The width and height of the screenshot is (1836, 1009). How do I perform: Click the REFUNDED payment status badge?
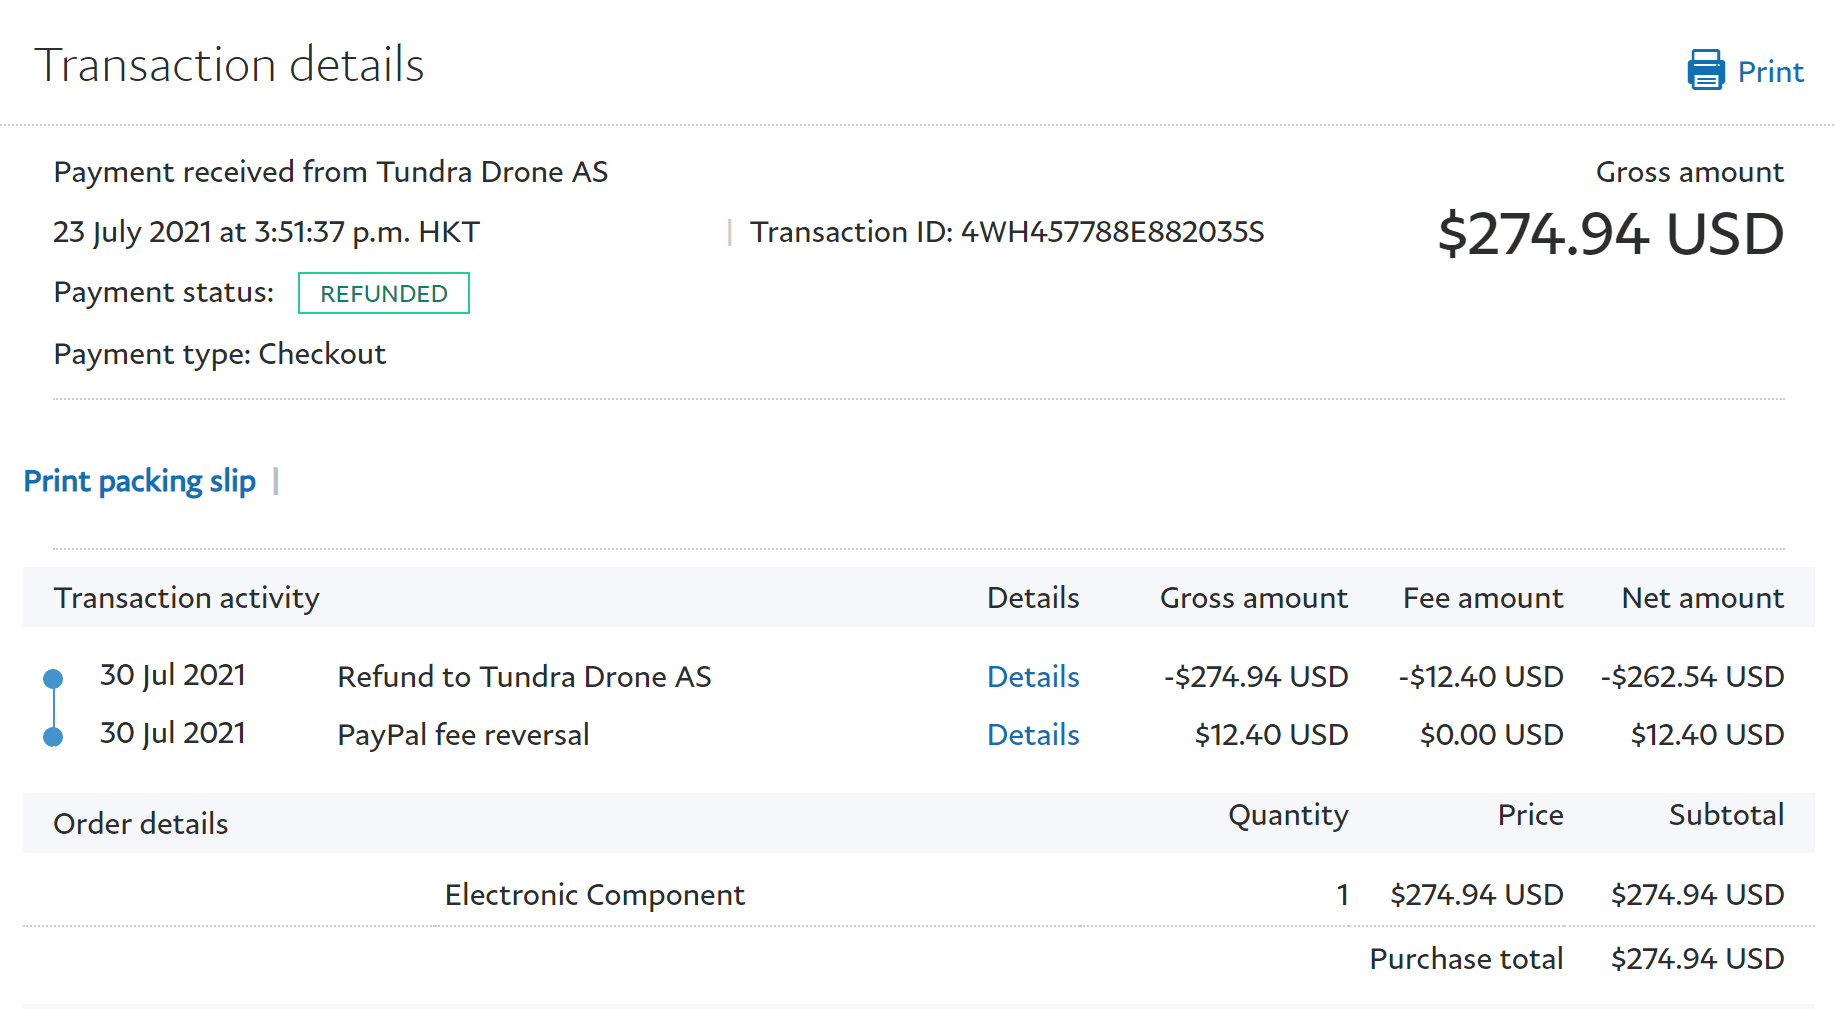click(x=384, y=294)
